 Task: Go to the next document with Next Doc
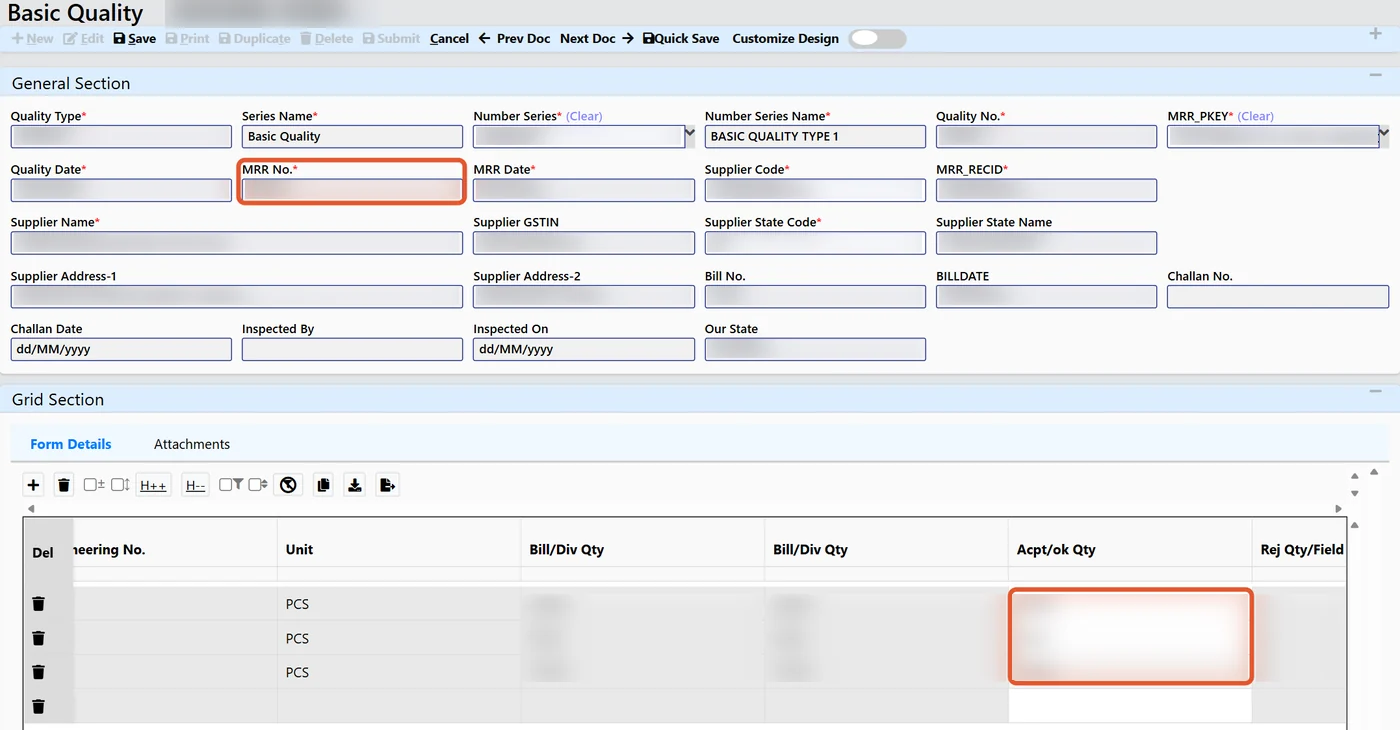click(597, 38)
